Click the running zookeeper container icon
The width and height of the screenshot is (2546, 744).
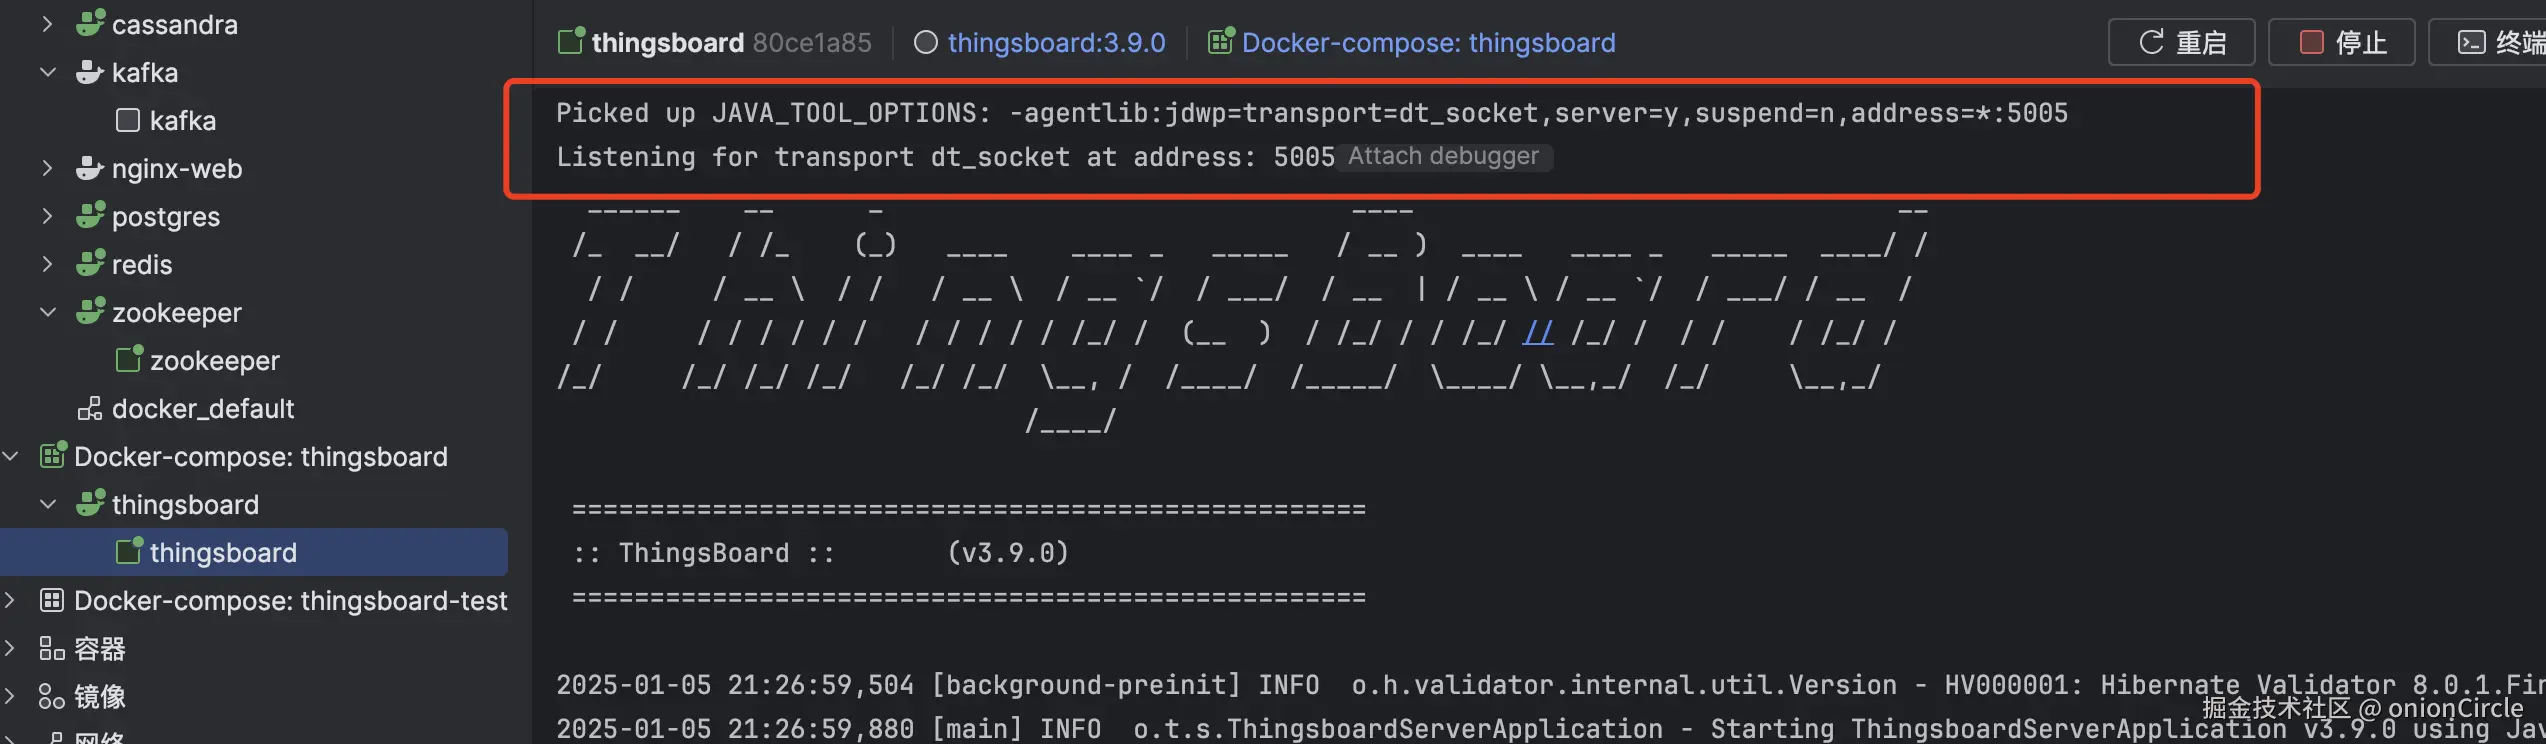coord(129,359)
